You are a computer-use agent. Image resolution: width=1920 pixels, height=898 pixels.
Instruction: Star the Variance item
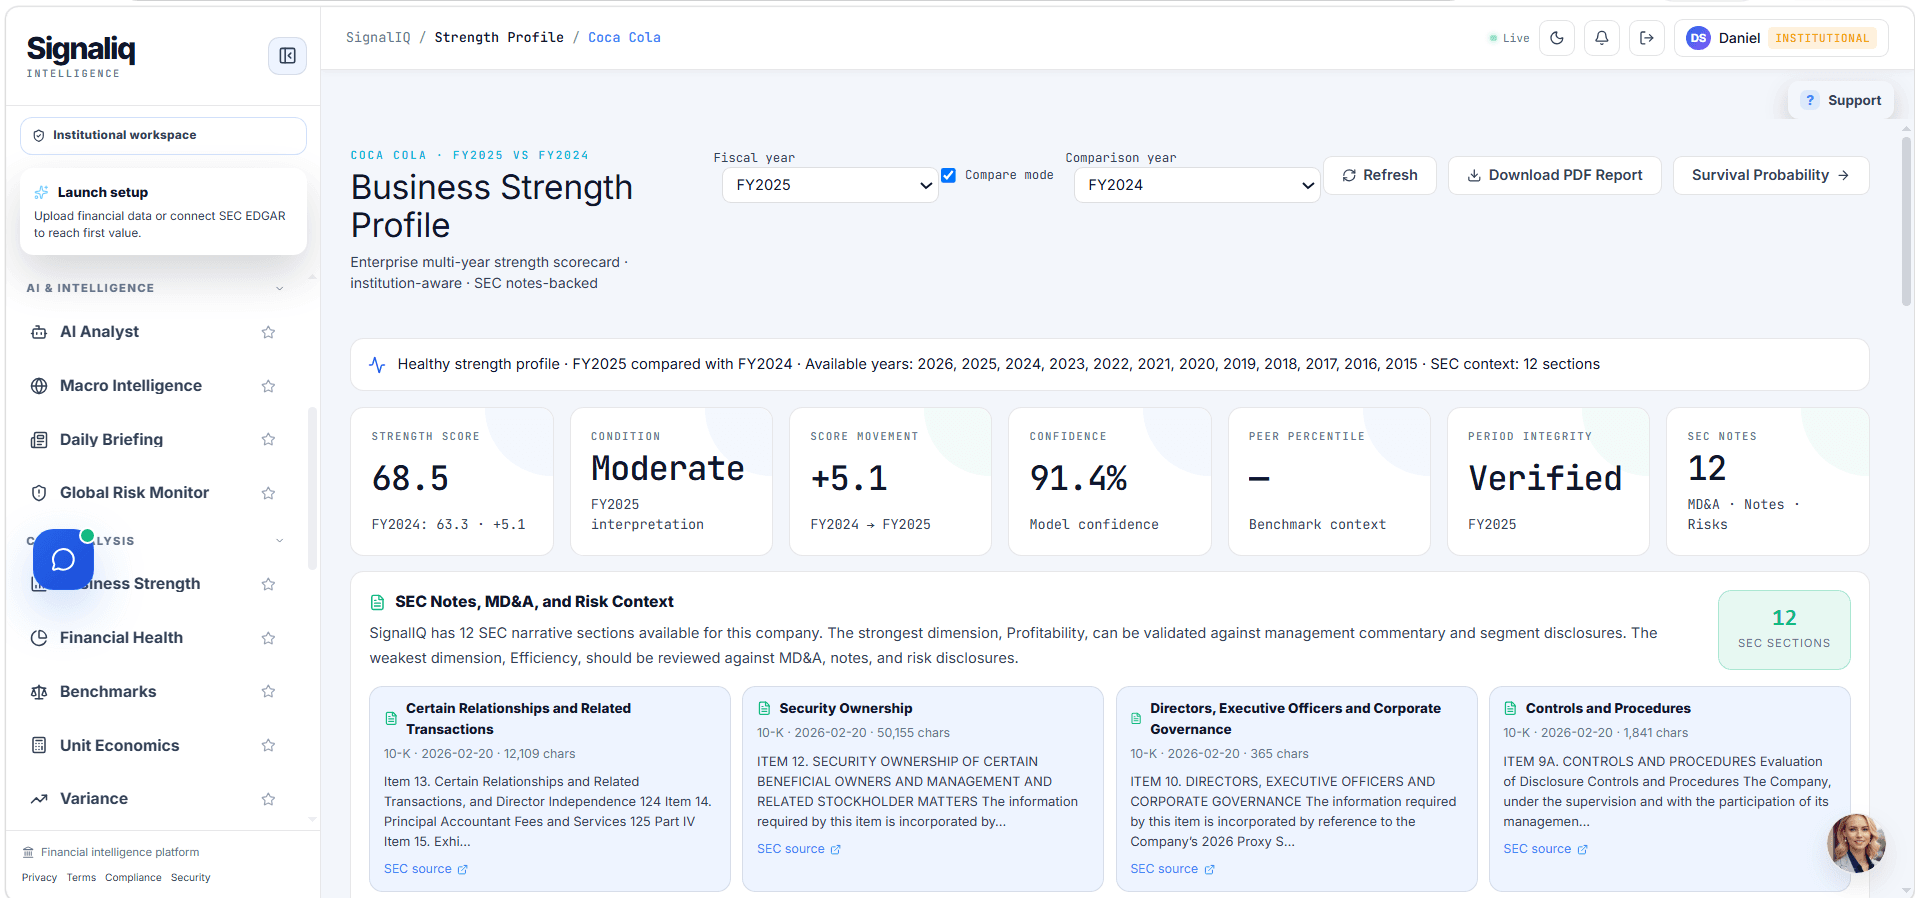tap(268, 799)
